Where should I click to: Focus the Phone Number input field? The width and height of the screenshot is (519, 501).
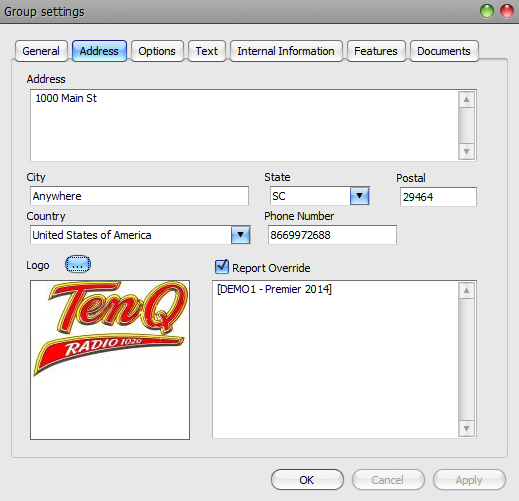[x=332, y=235]
